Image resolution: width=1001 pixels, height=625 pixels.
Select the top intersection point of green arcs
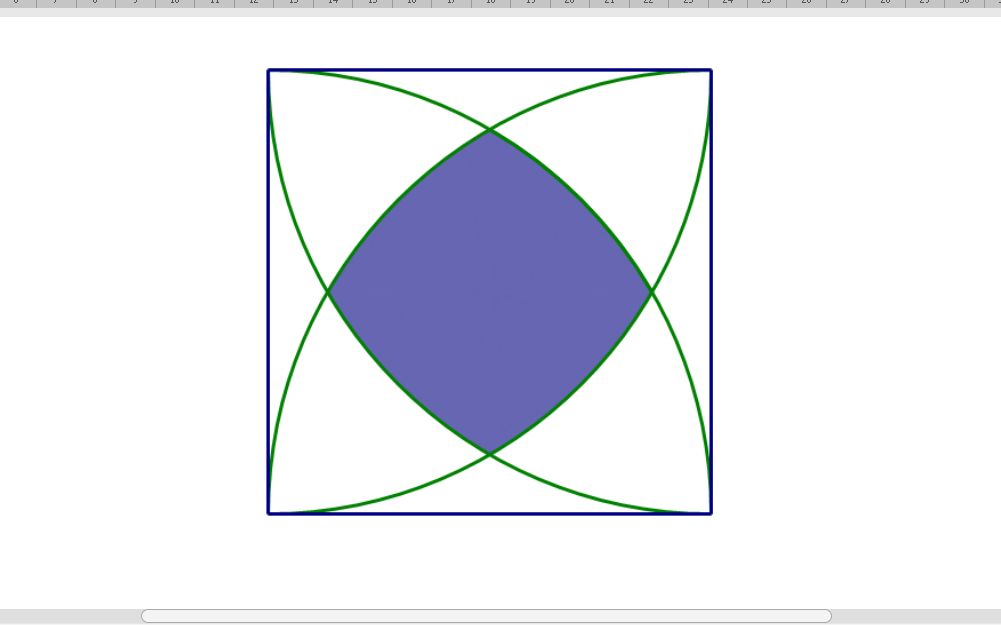click(x=490, y=130)
